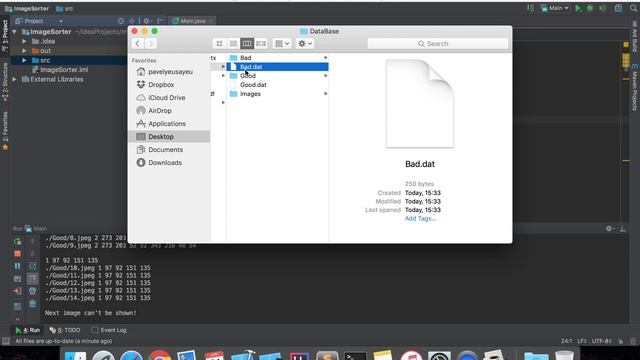Debug the Main configuration

(590, 8)
